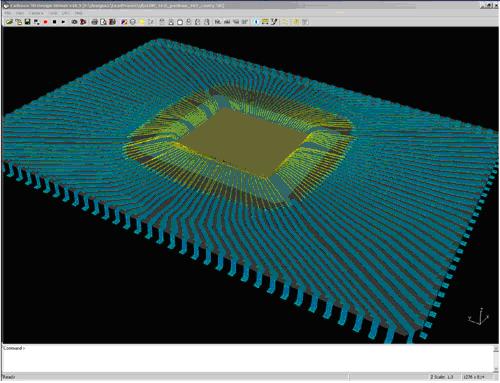Click the yellow circle toolbar icon
This screenshot has height=383, width=500.
[142, 22]
